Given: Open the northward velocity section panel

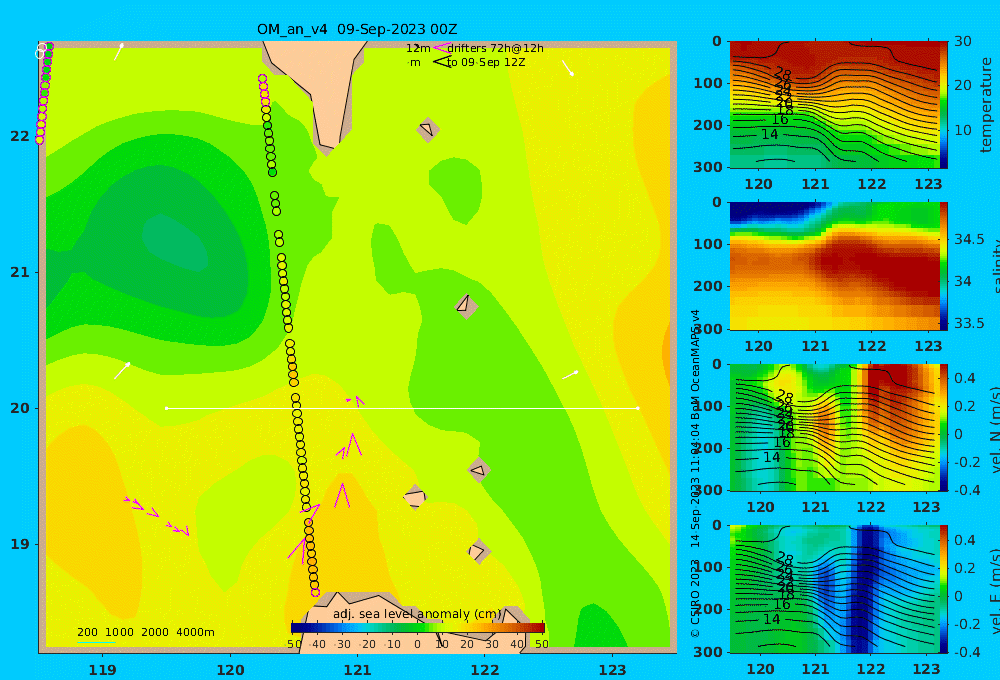Looking at the screenshot, I should 835,427.
